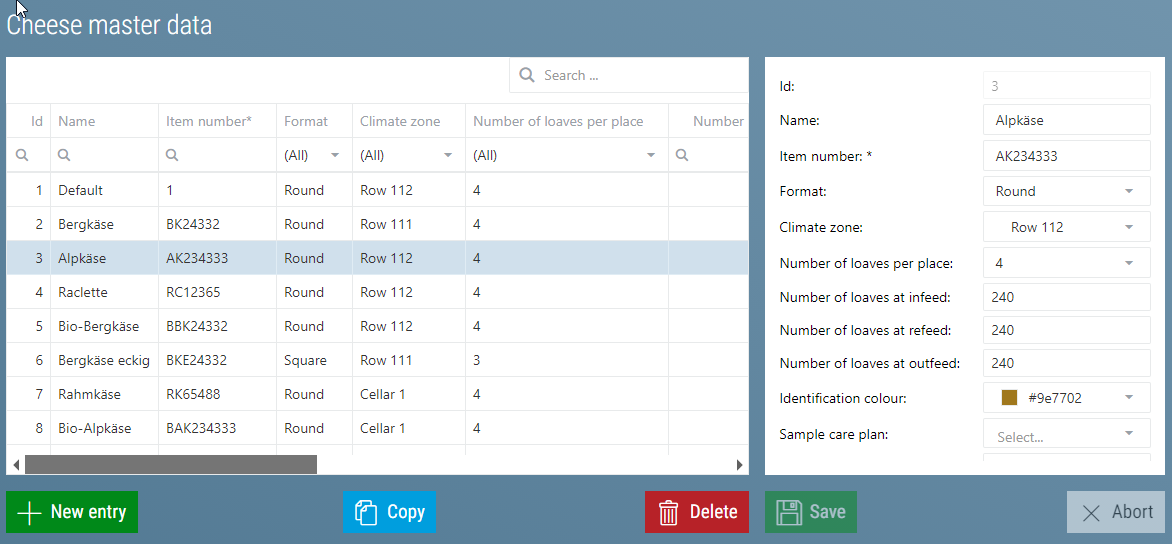Click the magnifier icon in Search box

point(527,76)
